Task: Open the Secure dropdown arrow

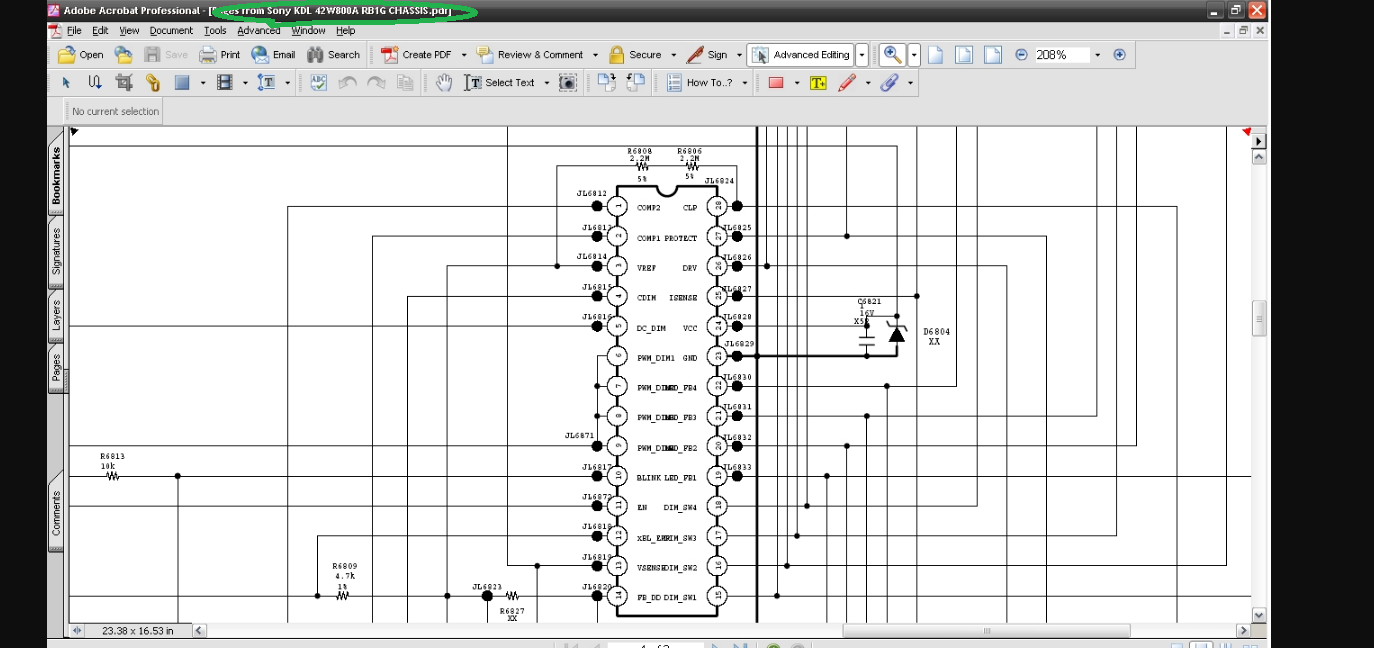Action: pos(673,55)
